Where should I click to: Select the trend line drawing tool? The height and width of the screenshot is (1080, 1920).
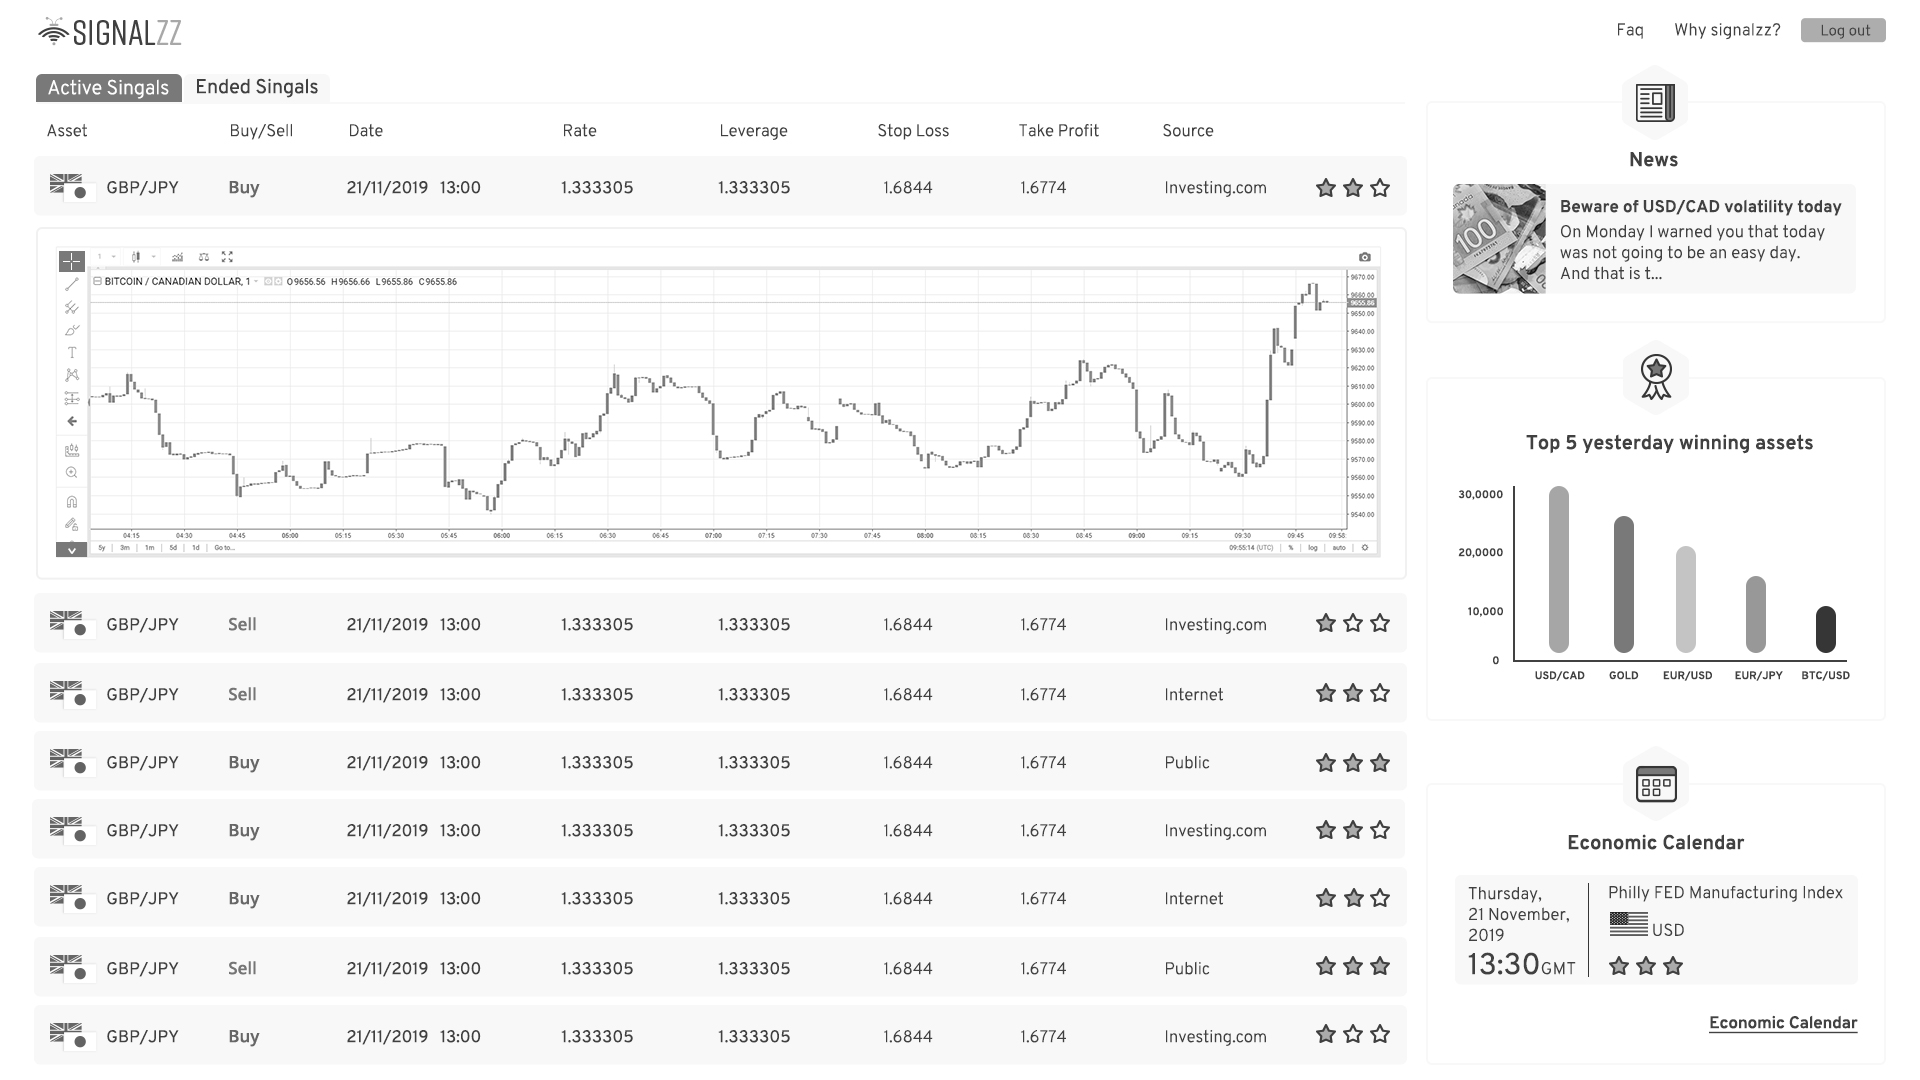(71, 285)
